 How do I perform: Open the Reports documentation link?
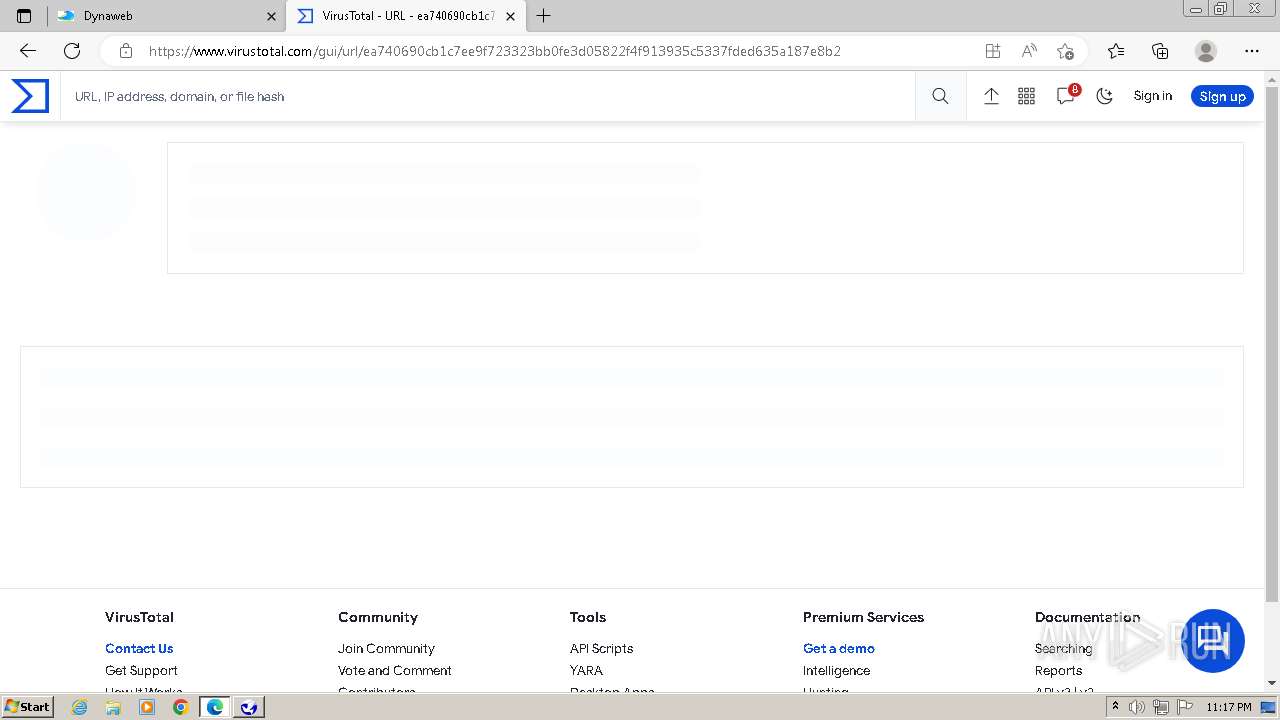coord(1058,670)
